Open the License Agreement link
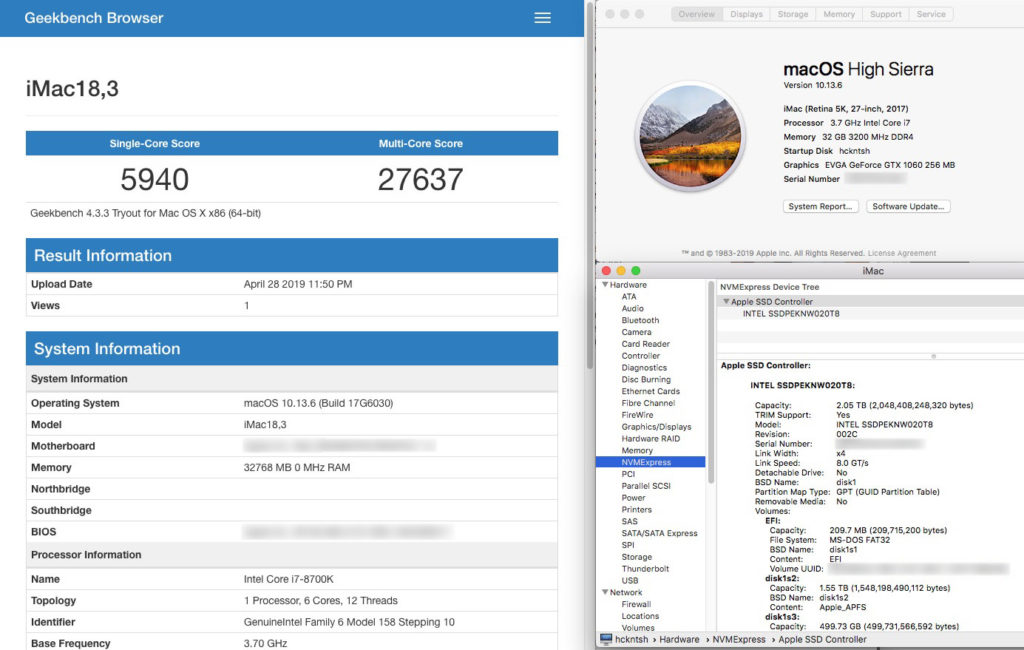This screenshot has height=650, width=1024. coord(901,253)
